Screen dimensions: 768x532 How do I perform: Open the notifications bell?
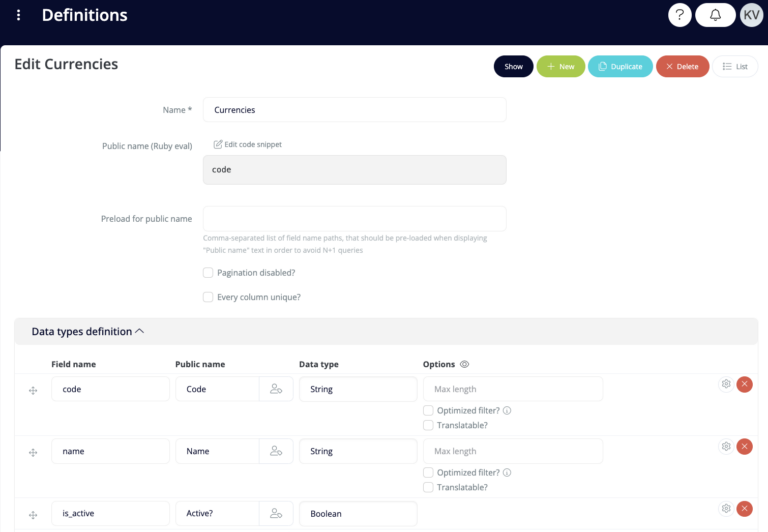click(715, 15)
